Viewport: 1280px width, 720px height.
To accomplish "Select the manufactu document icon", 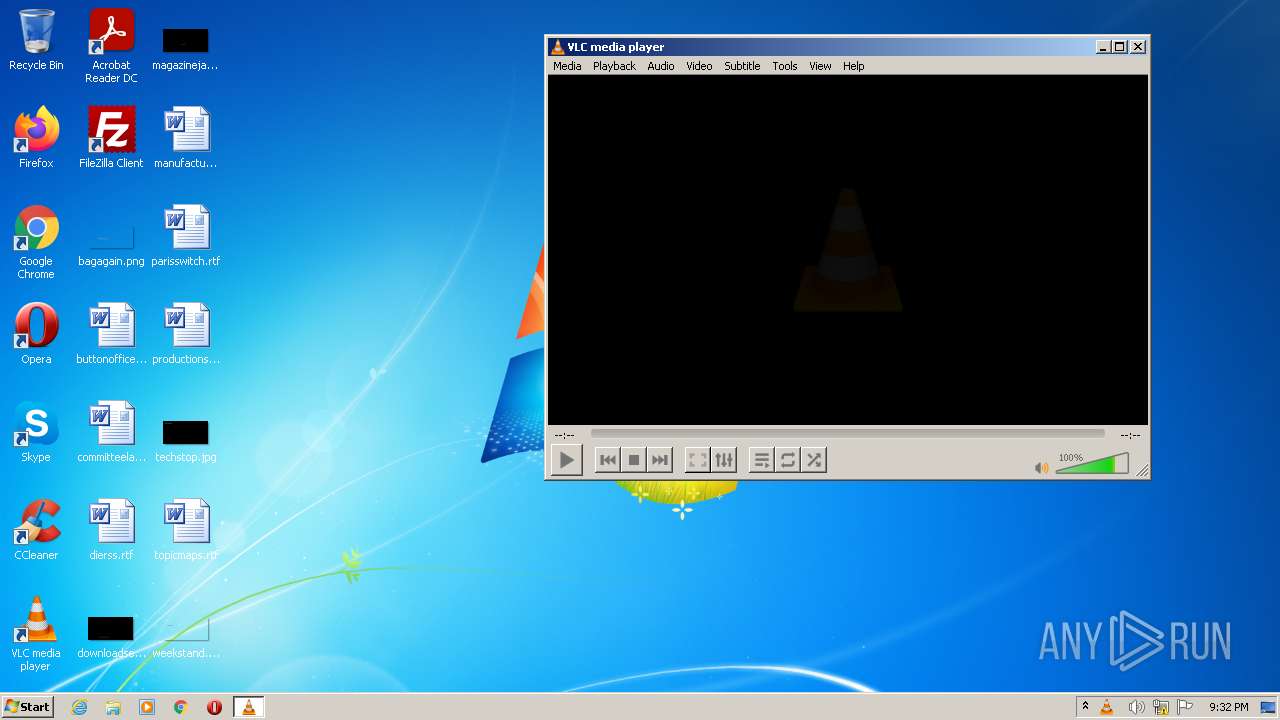I will tap(186, 138).
